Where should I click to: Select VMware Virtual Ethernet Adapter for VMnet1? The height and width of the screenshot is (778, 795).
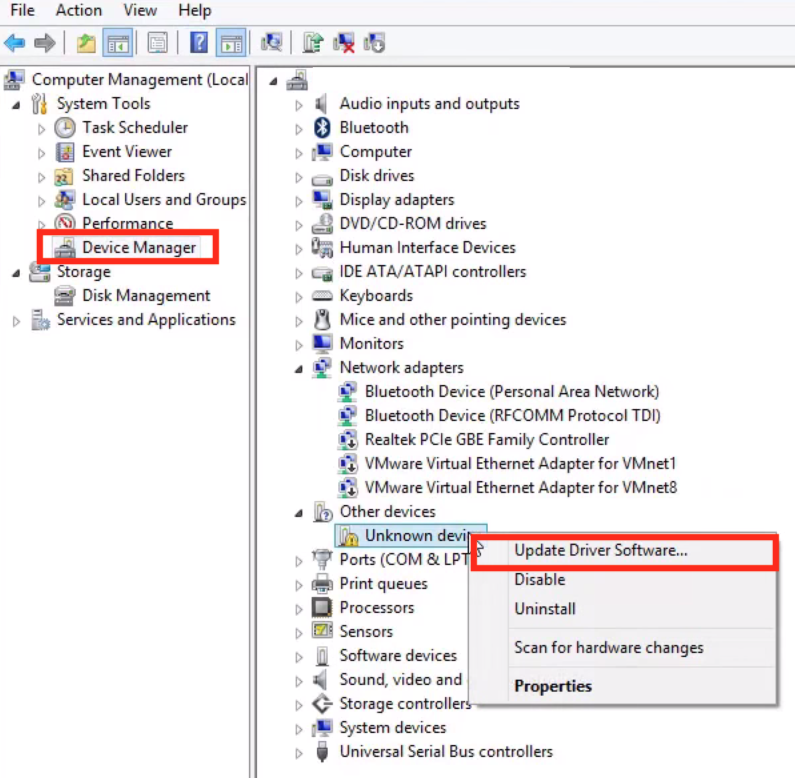point(521,464)
